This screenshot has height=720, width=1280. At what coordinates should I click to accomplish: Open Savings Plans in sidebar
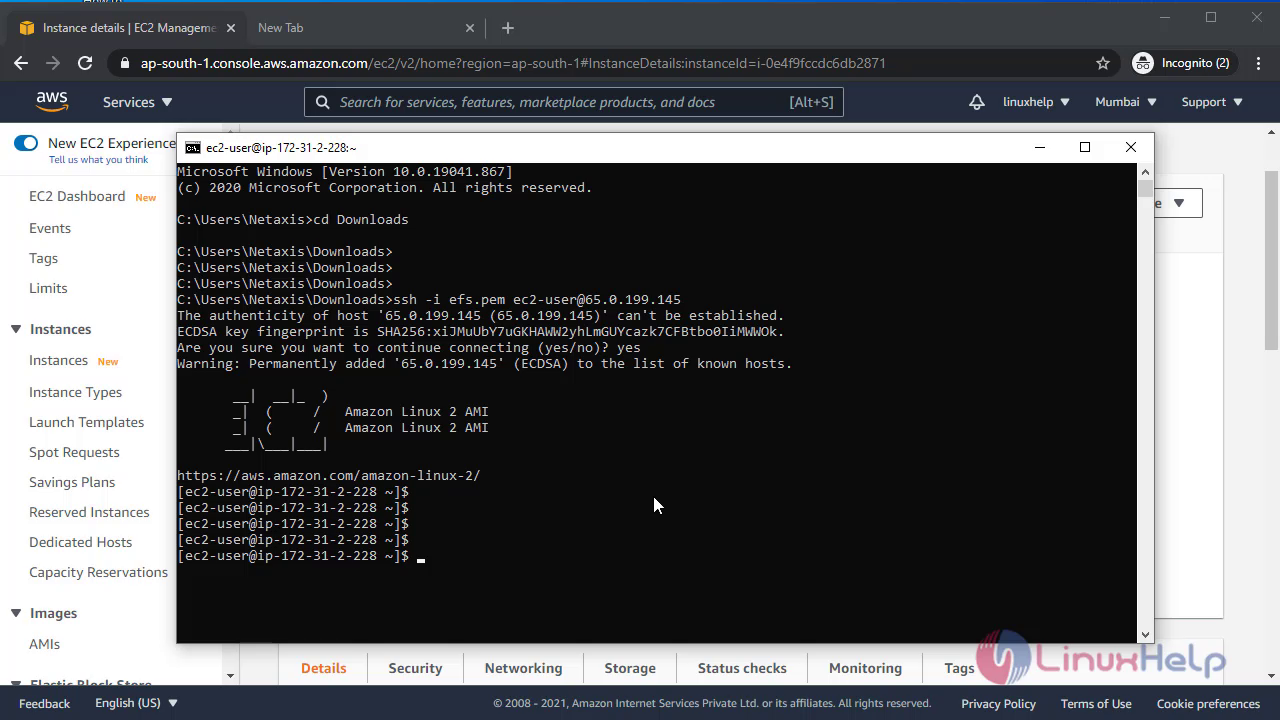[x=72, y=482]
